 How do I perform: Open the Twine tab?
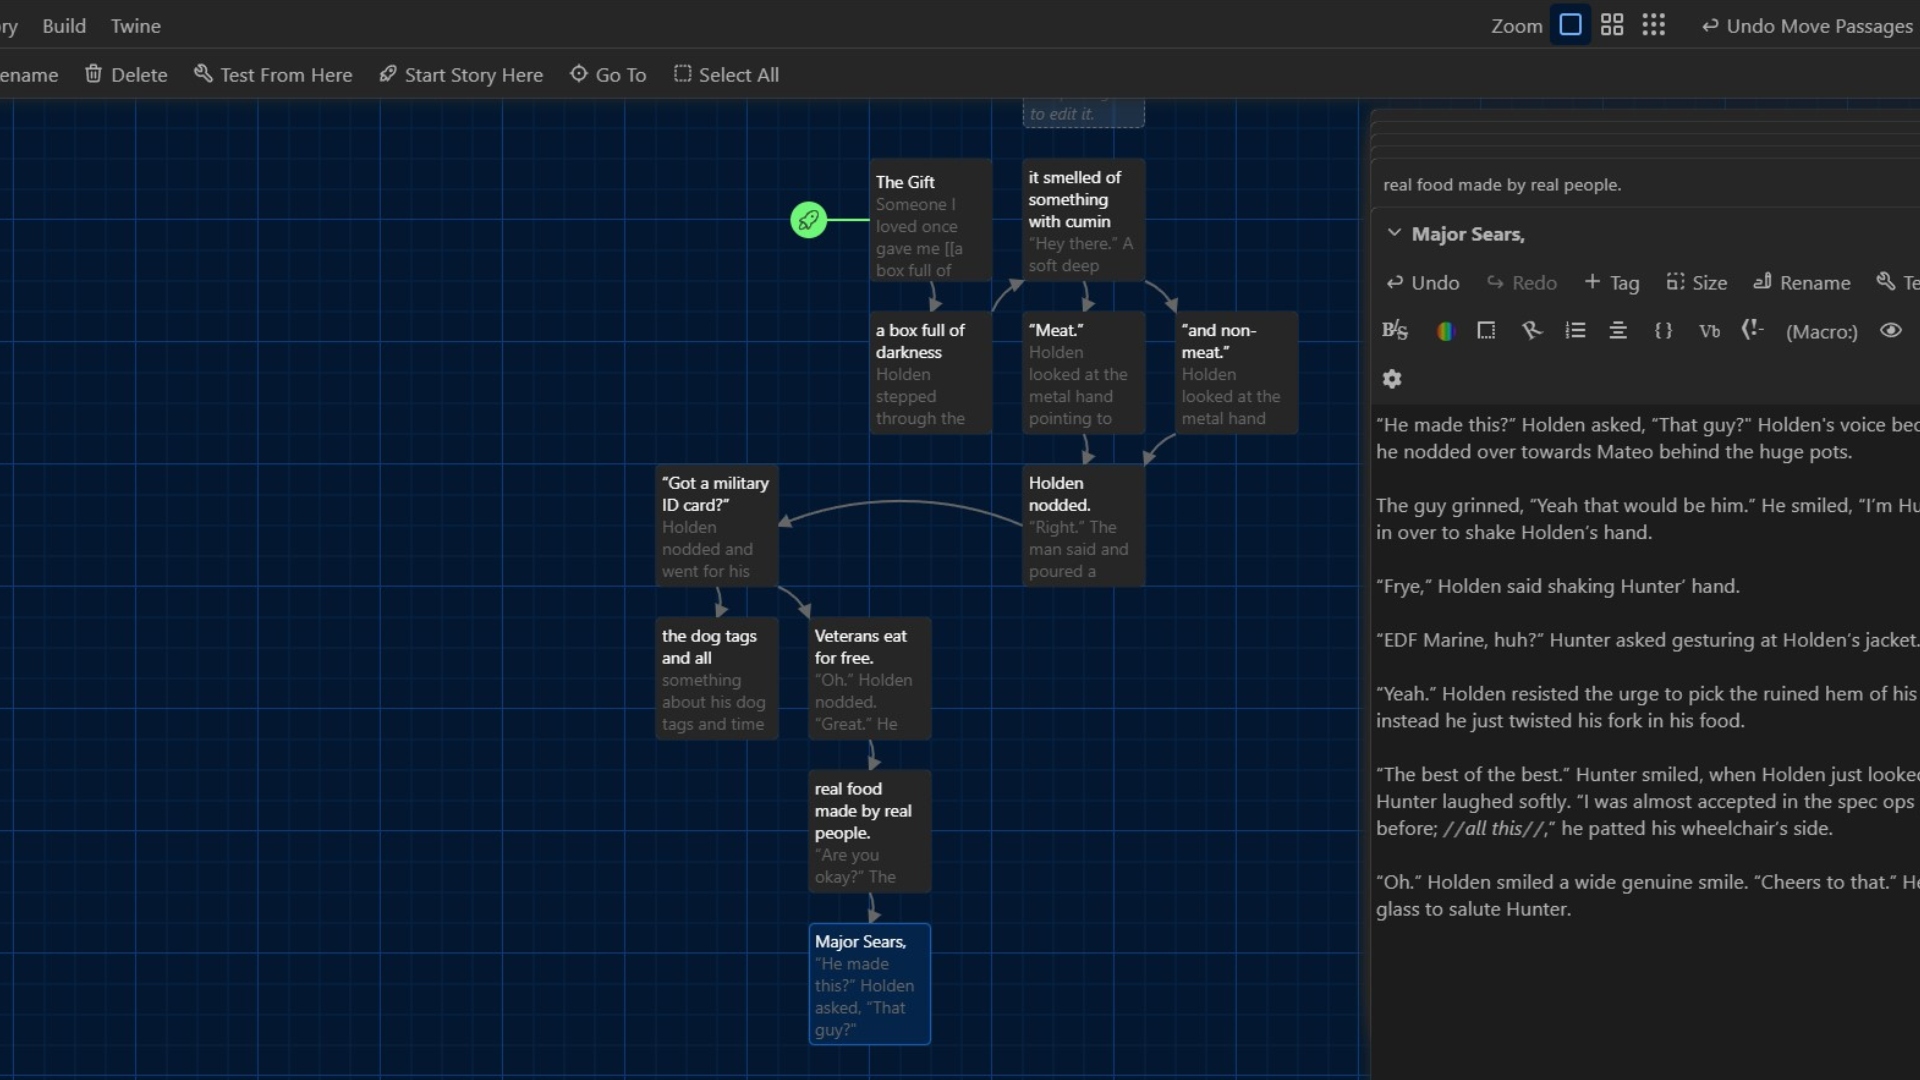tap(135, 26)
